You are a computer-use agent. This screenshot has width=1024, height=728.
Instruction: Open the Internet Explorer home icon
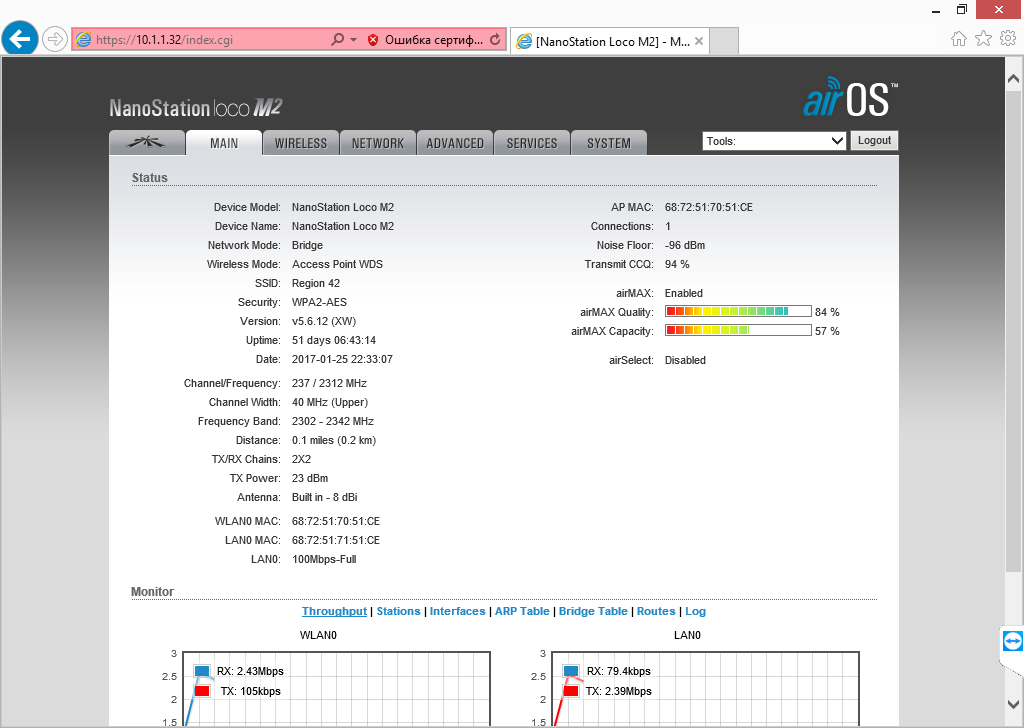point(959,39)
